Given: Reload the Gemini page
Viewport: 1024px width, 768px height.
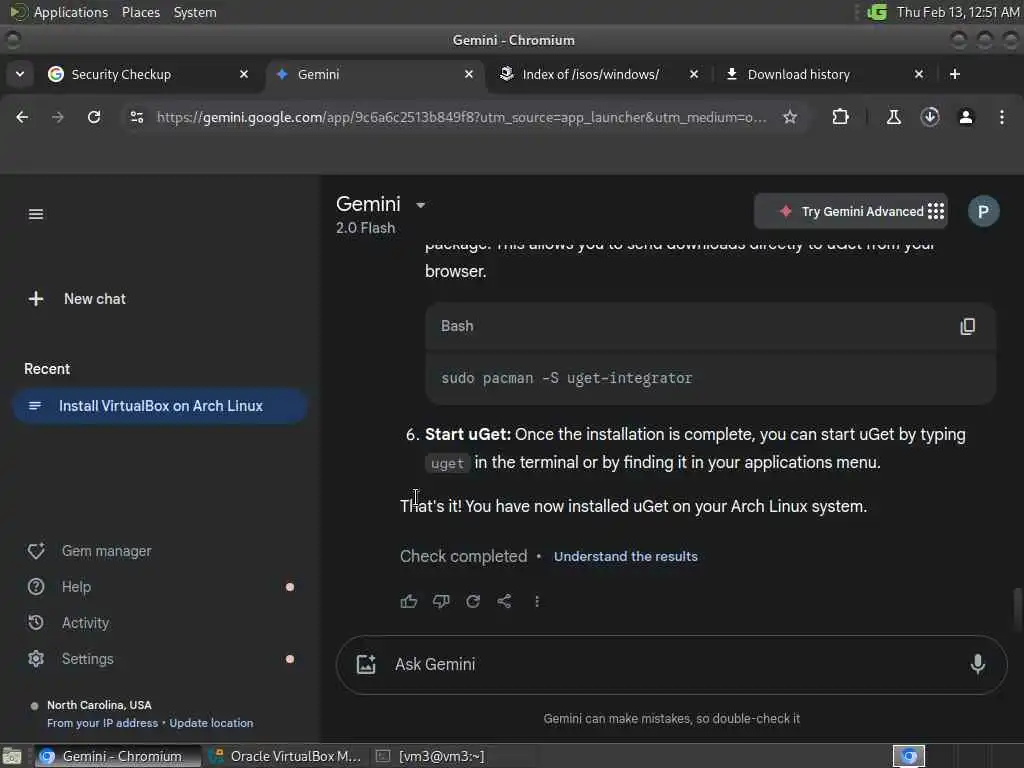Looking at the screenshot, I should (x=94, y=117).
